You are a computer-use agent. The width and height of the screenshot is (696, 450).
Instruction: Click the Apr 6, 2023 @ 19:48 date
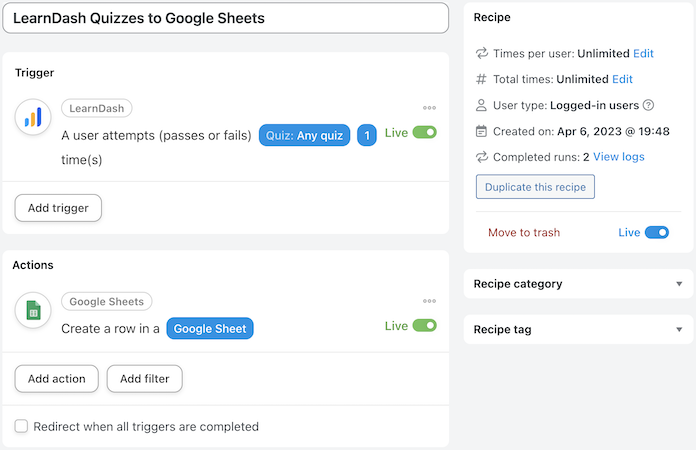click(x=613, y=131)
